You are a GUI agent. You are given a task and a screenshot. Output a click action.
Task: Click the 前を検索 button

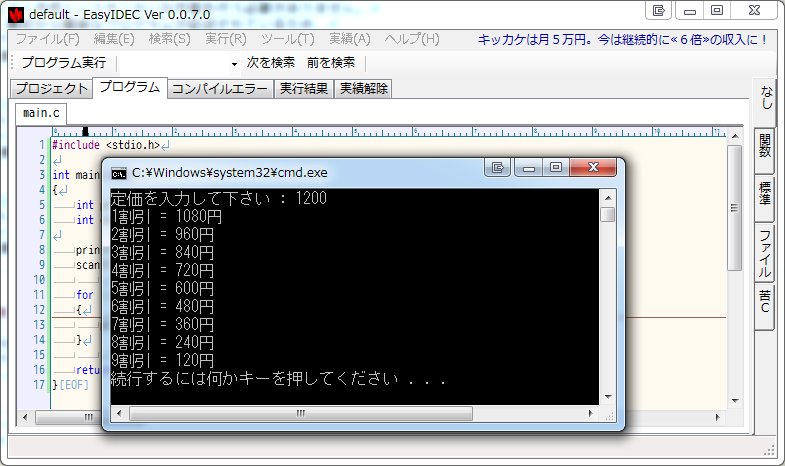click(x=331, y=63)
